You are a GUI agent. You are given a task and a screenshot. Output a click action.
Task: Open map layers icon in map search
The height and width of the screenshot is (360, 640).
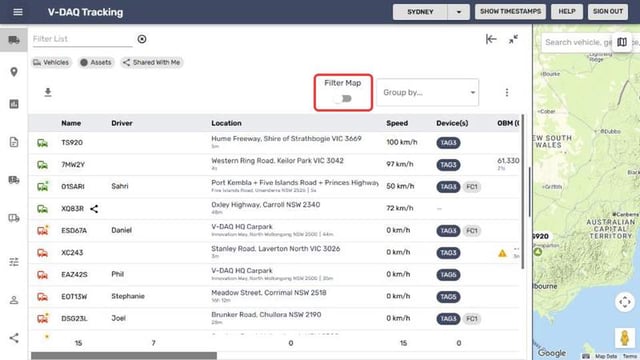pos(622,42)
